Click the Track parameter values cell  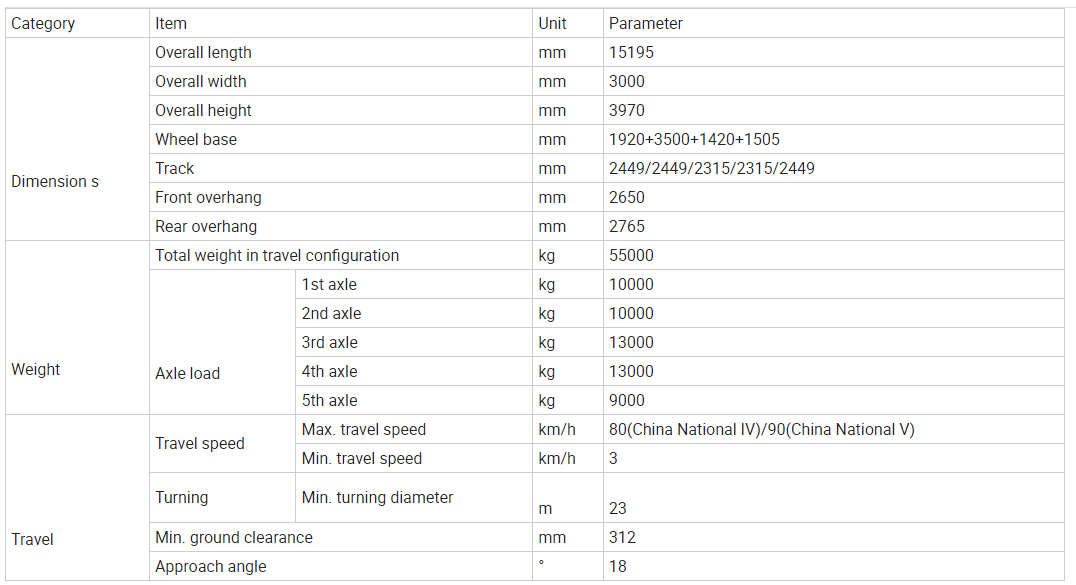click(711, 168)
